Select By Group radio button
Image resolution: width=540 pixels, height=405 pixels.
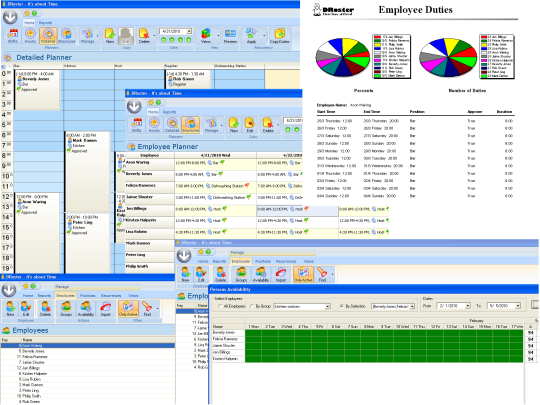click(x=252, y=306)
